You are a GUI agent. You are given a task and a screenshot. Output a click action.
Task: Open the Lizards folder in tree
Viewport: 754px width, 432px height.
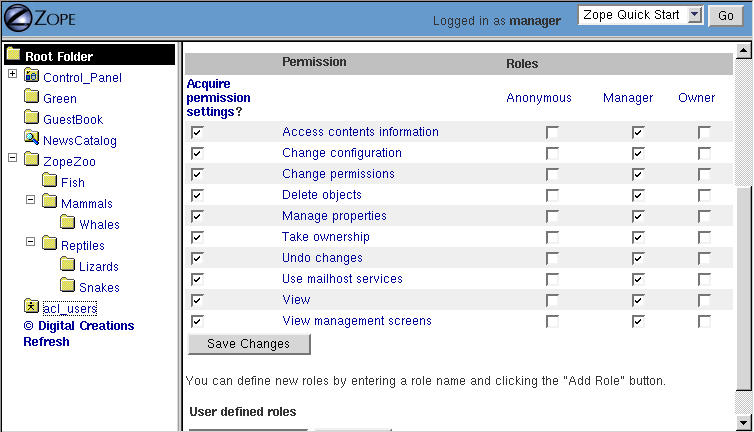tap(98, 267)
